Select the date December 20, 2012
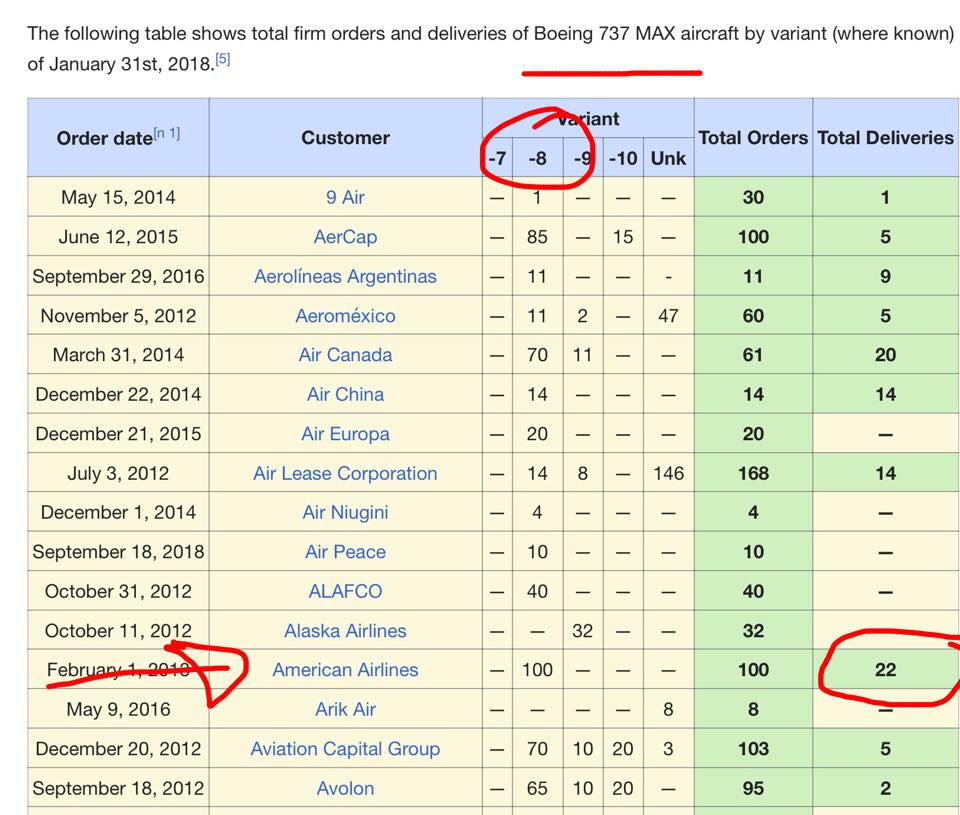960x815 pixels. pyautogui.click(x=118, y=749)
